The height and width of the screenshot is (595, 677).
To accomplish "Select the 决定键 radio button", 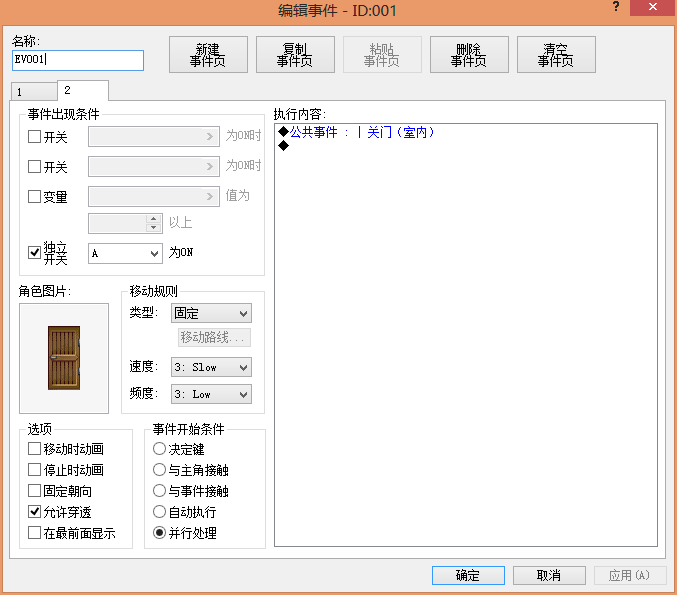I will 159,449.
